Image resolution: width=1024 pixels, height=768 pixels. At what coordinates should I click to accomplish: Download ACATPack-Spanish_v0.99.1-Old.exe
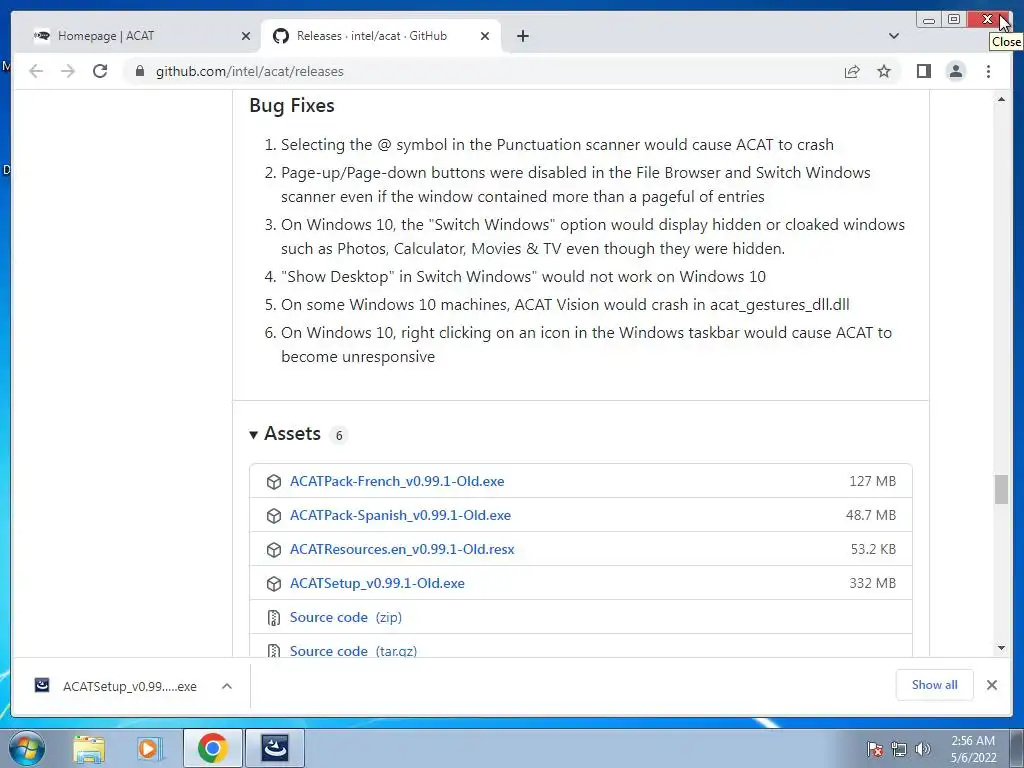(400, 515)
